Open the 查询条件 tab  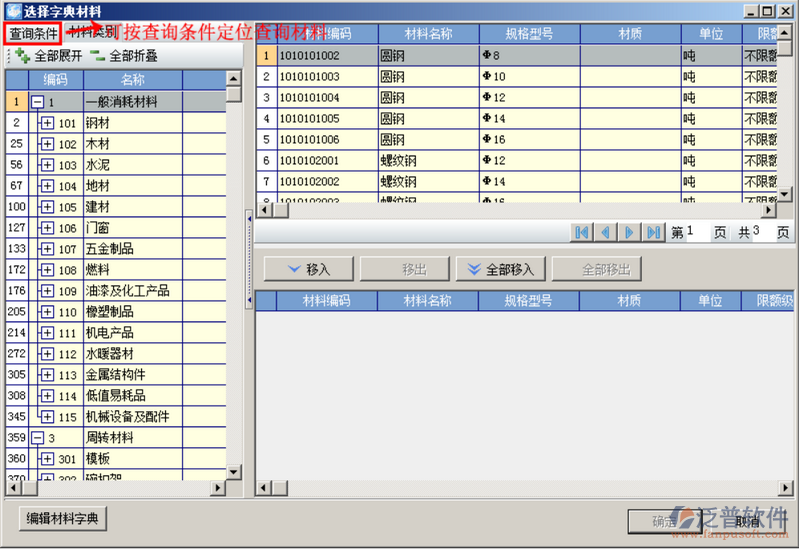[x=33, y=33]
